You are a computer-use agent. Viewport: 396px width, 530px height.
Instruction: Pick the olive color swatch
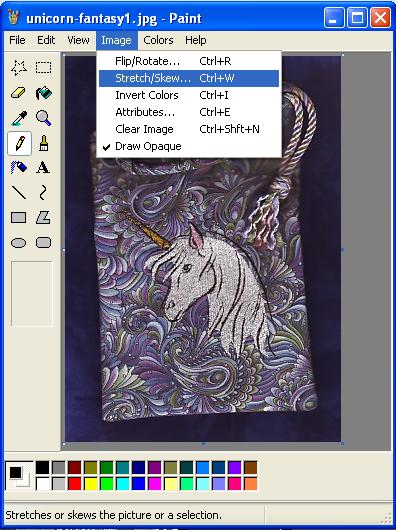click(x=91, y=468)
